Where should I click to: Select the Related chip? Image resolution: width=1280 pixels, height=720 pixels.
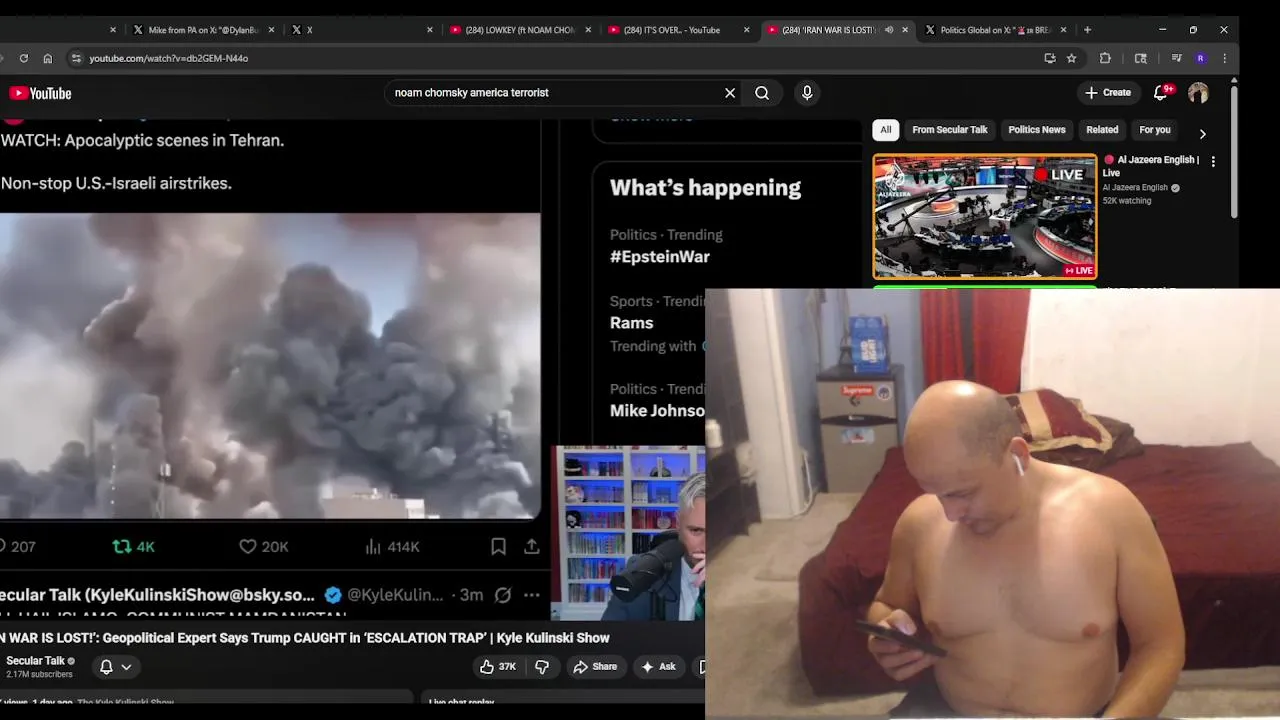(1102, 130)
